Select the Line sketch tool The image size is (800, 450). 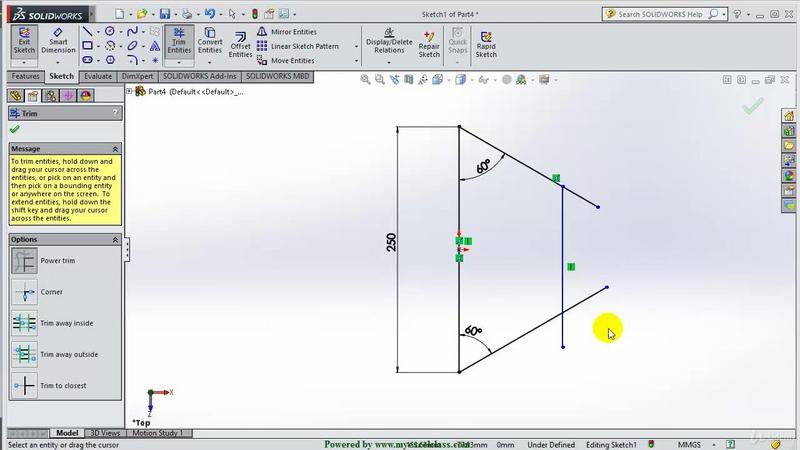pyautogui.click(x=87, y=32)
